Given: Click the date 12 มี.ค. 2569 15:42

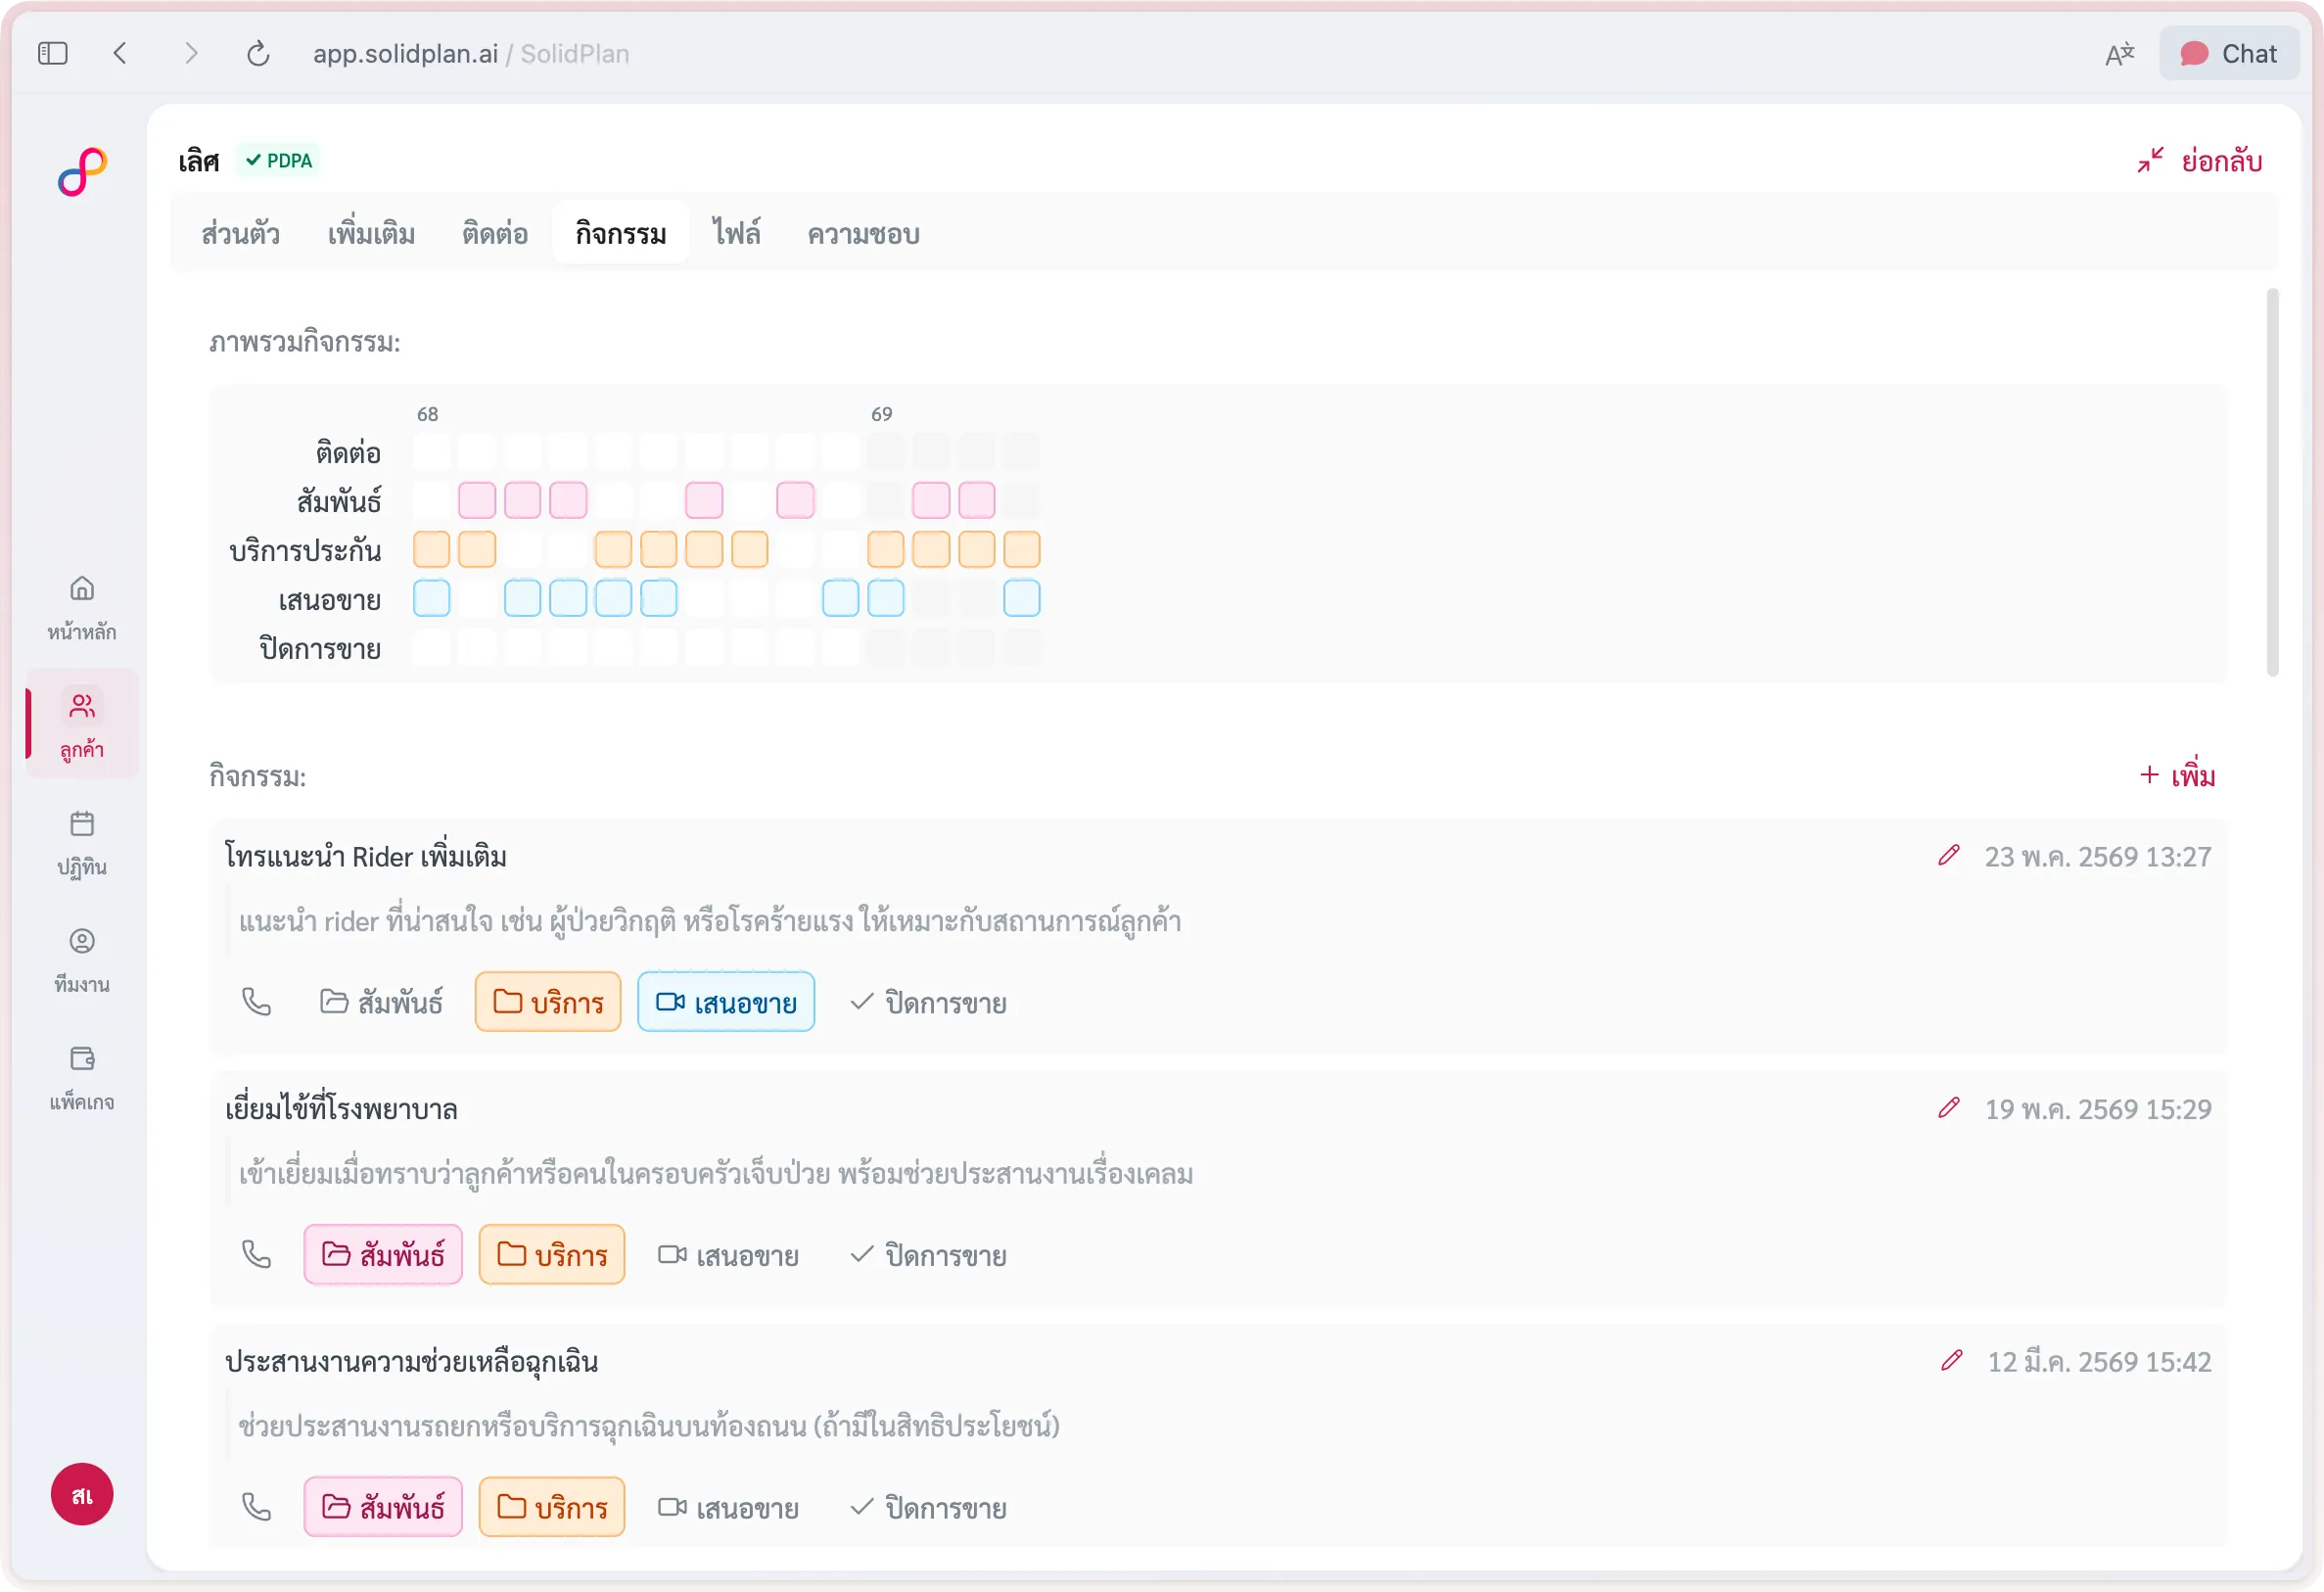Looking at the screenshot, I should pos(2099,1362).
